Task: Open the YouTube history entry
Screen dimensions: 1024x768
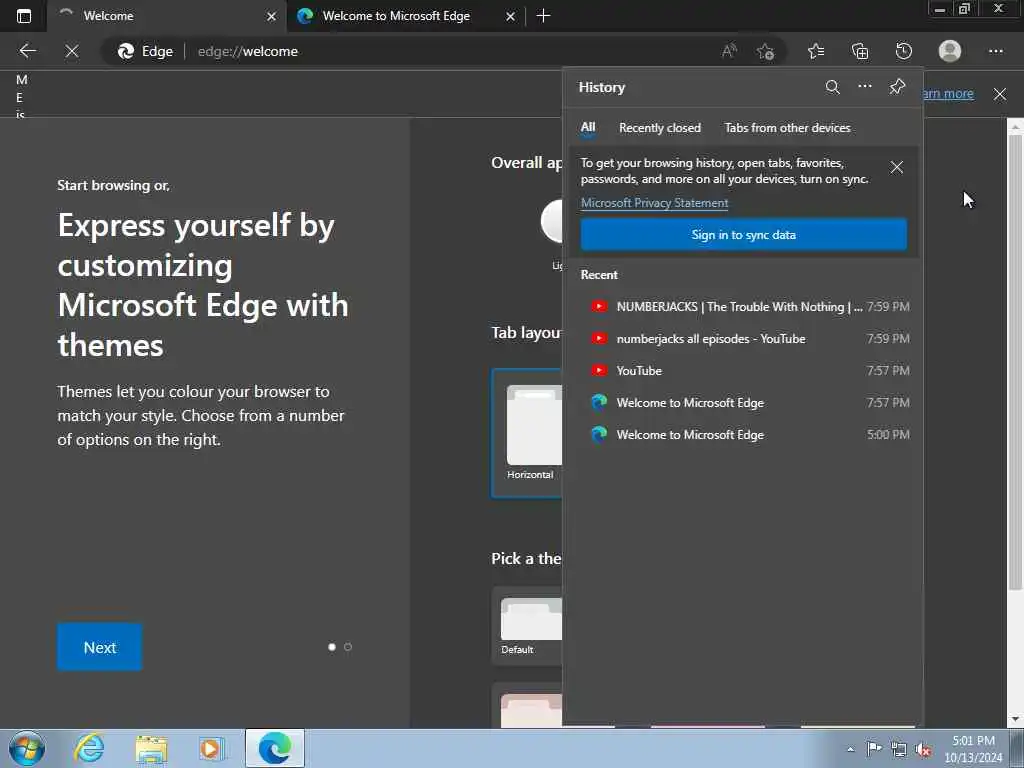Action: 743,370
